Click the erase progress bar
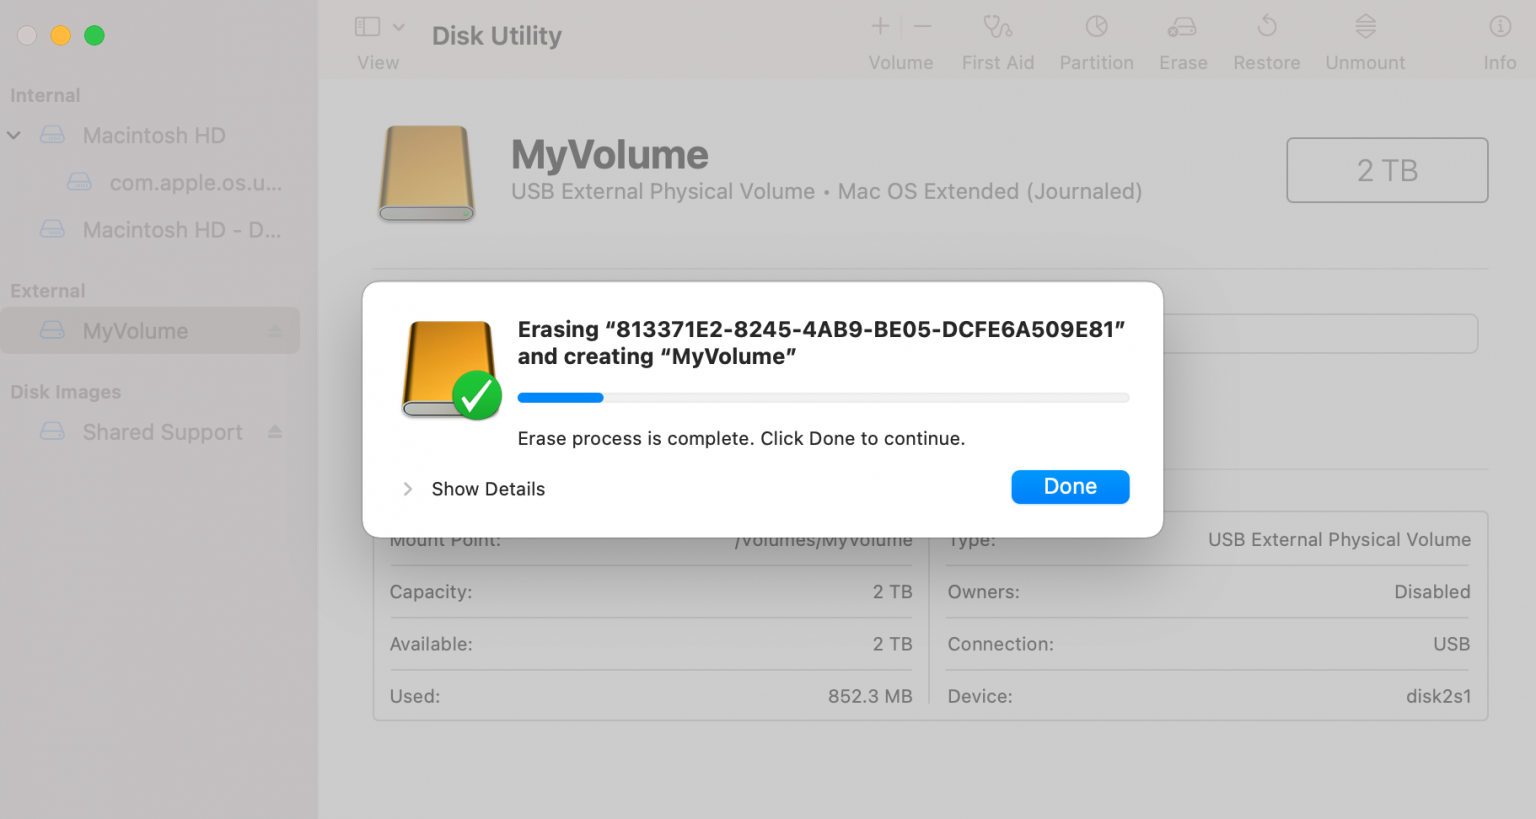1536x819 pixels. click(x=823, y=398)
